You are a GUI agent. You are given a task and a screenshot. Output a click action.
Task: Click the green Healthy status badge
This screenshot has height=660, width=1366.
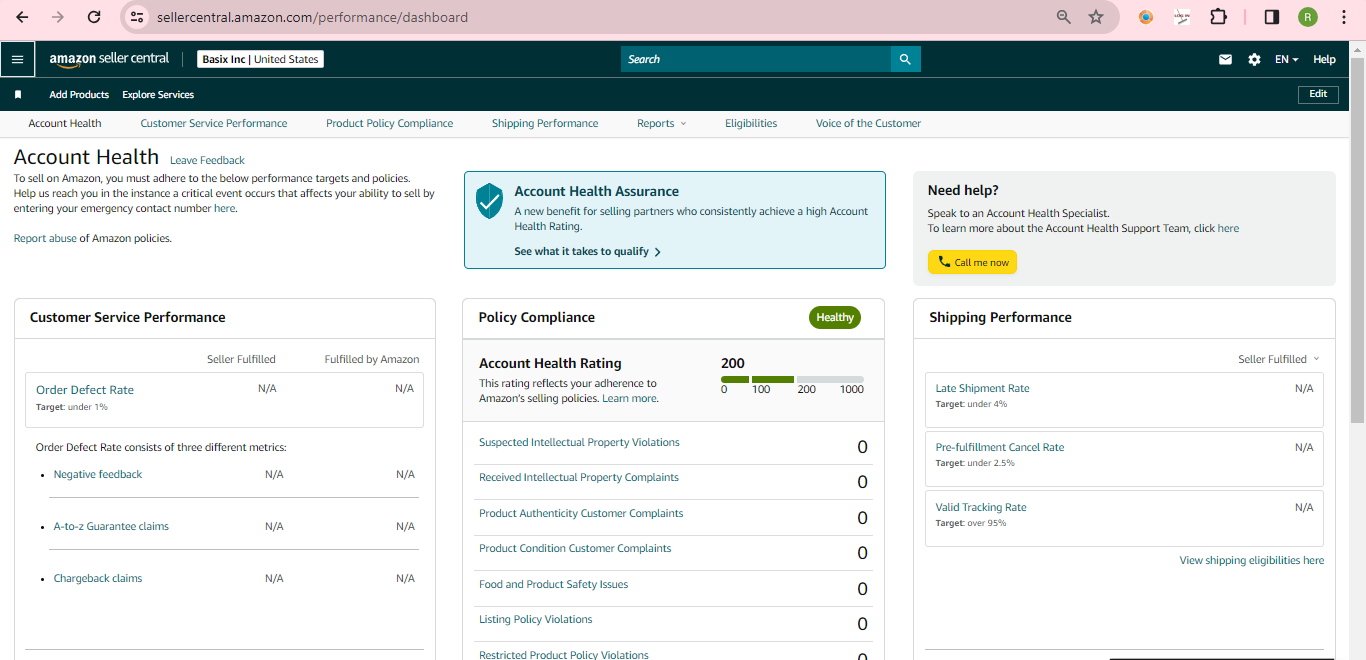(x=835, y=317)
